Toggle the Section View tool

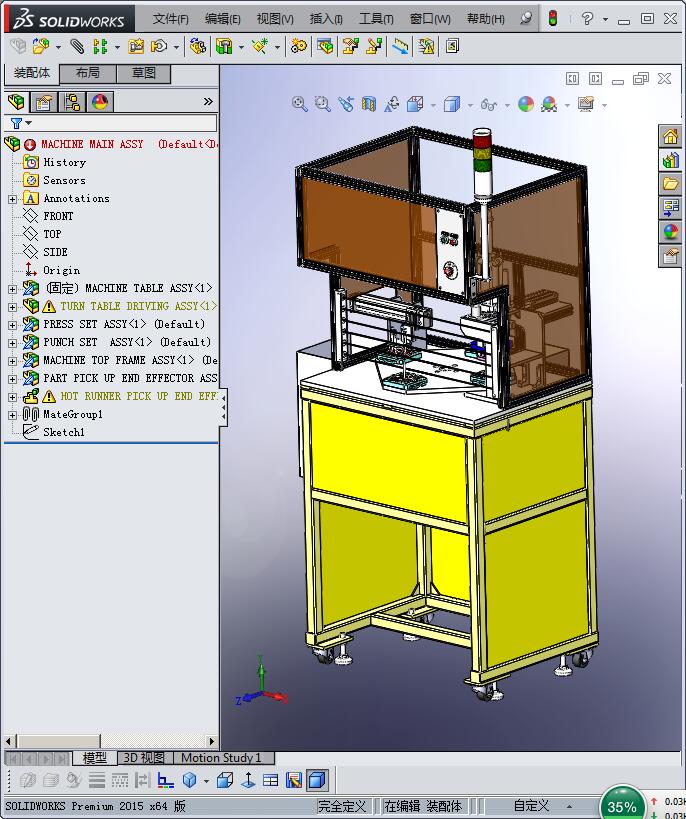click(369, 104)
